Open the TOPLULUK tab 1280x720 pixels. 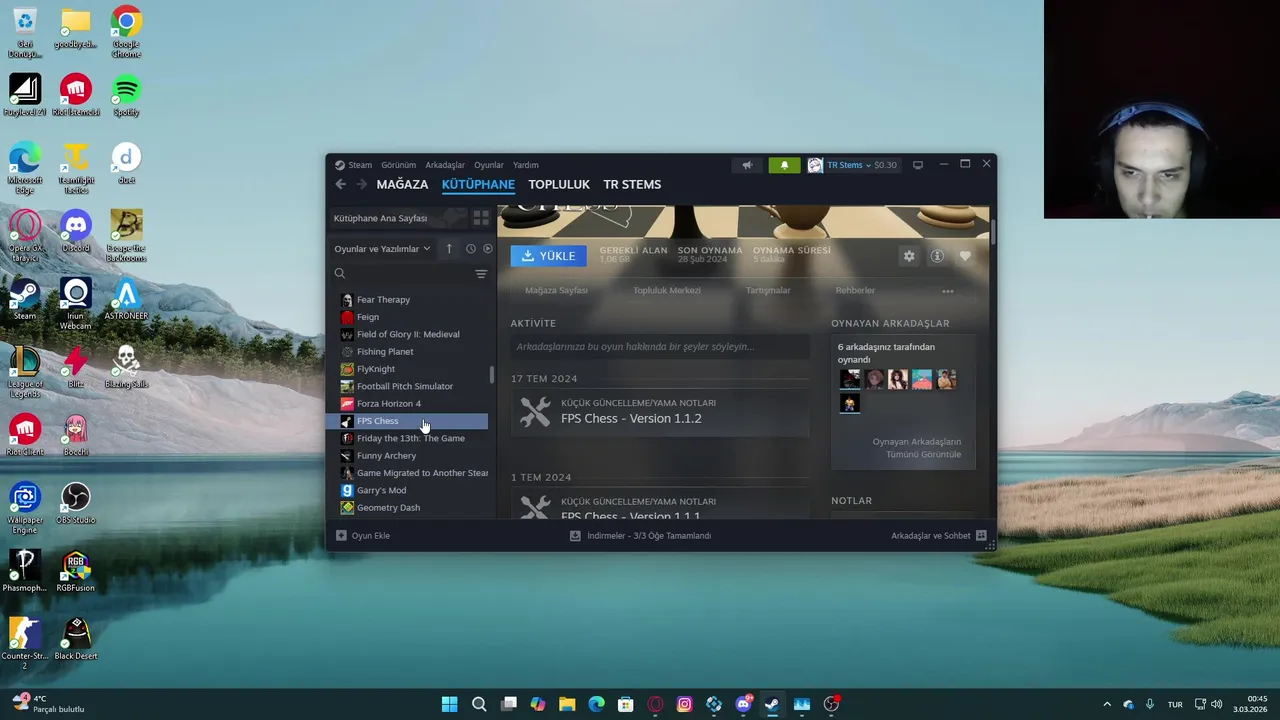559,184
